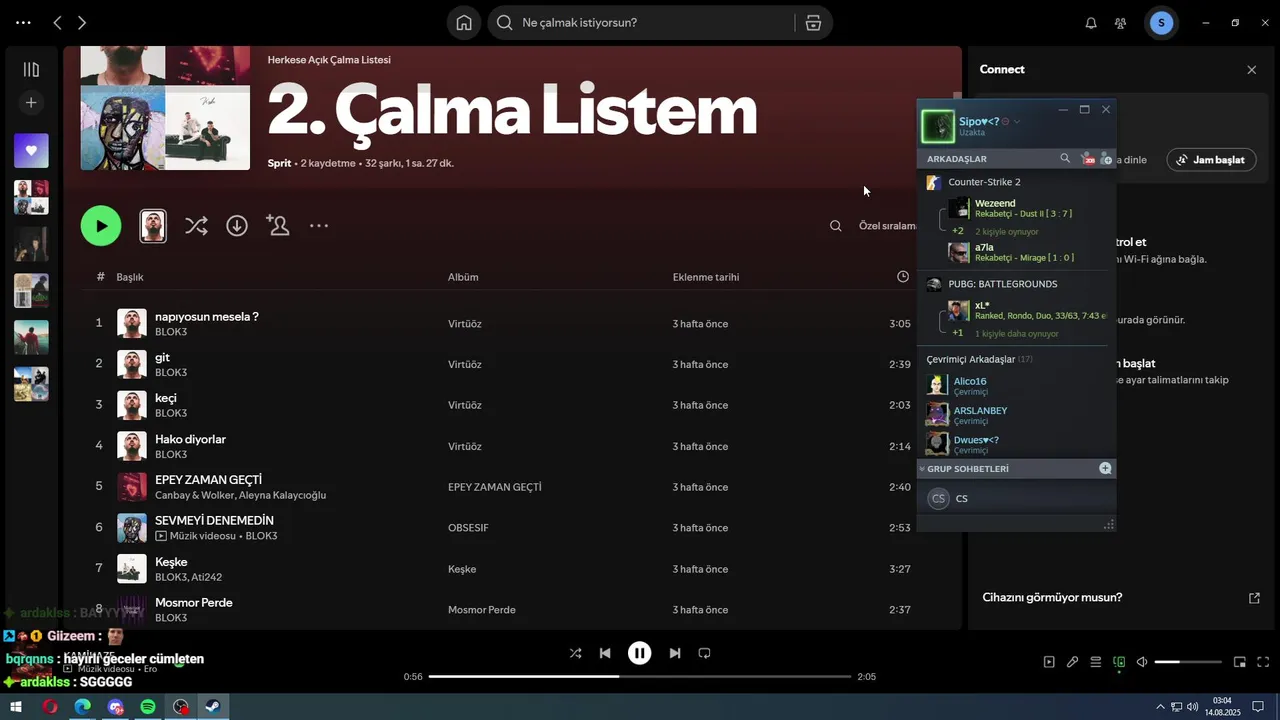Add a friend in the Steam friends list
The image size is (1280, 720).
(1105, 158)
